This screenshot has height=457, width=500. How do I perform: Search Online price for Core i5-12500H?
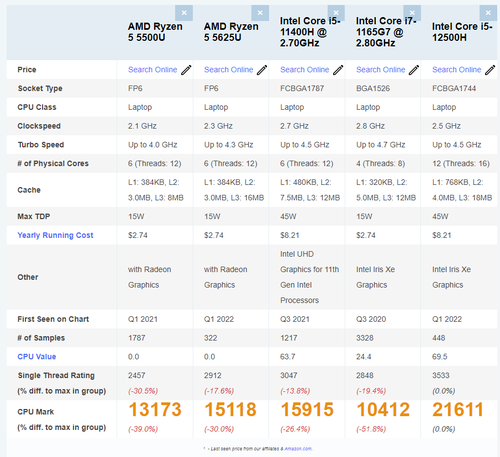[457, 70]
